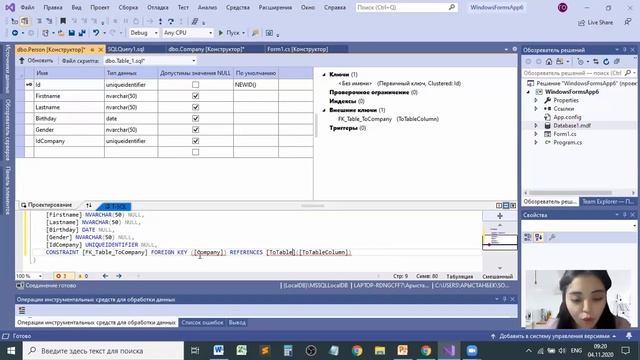Click the Visual Studio search box
Viewport: 640px width, 360px height.
click(406, 7)
